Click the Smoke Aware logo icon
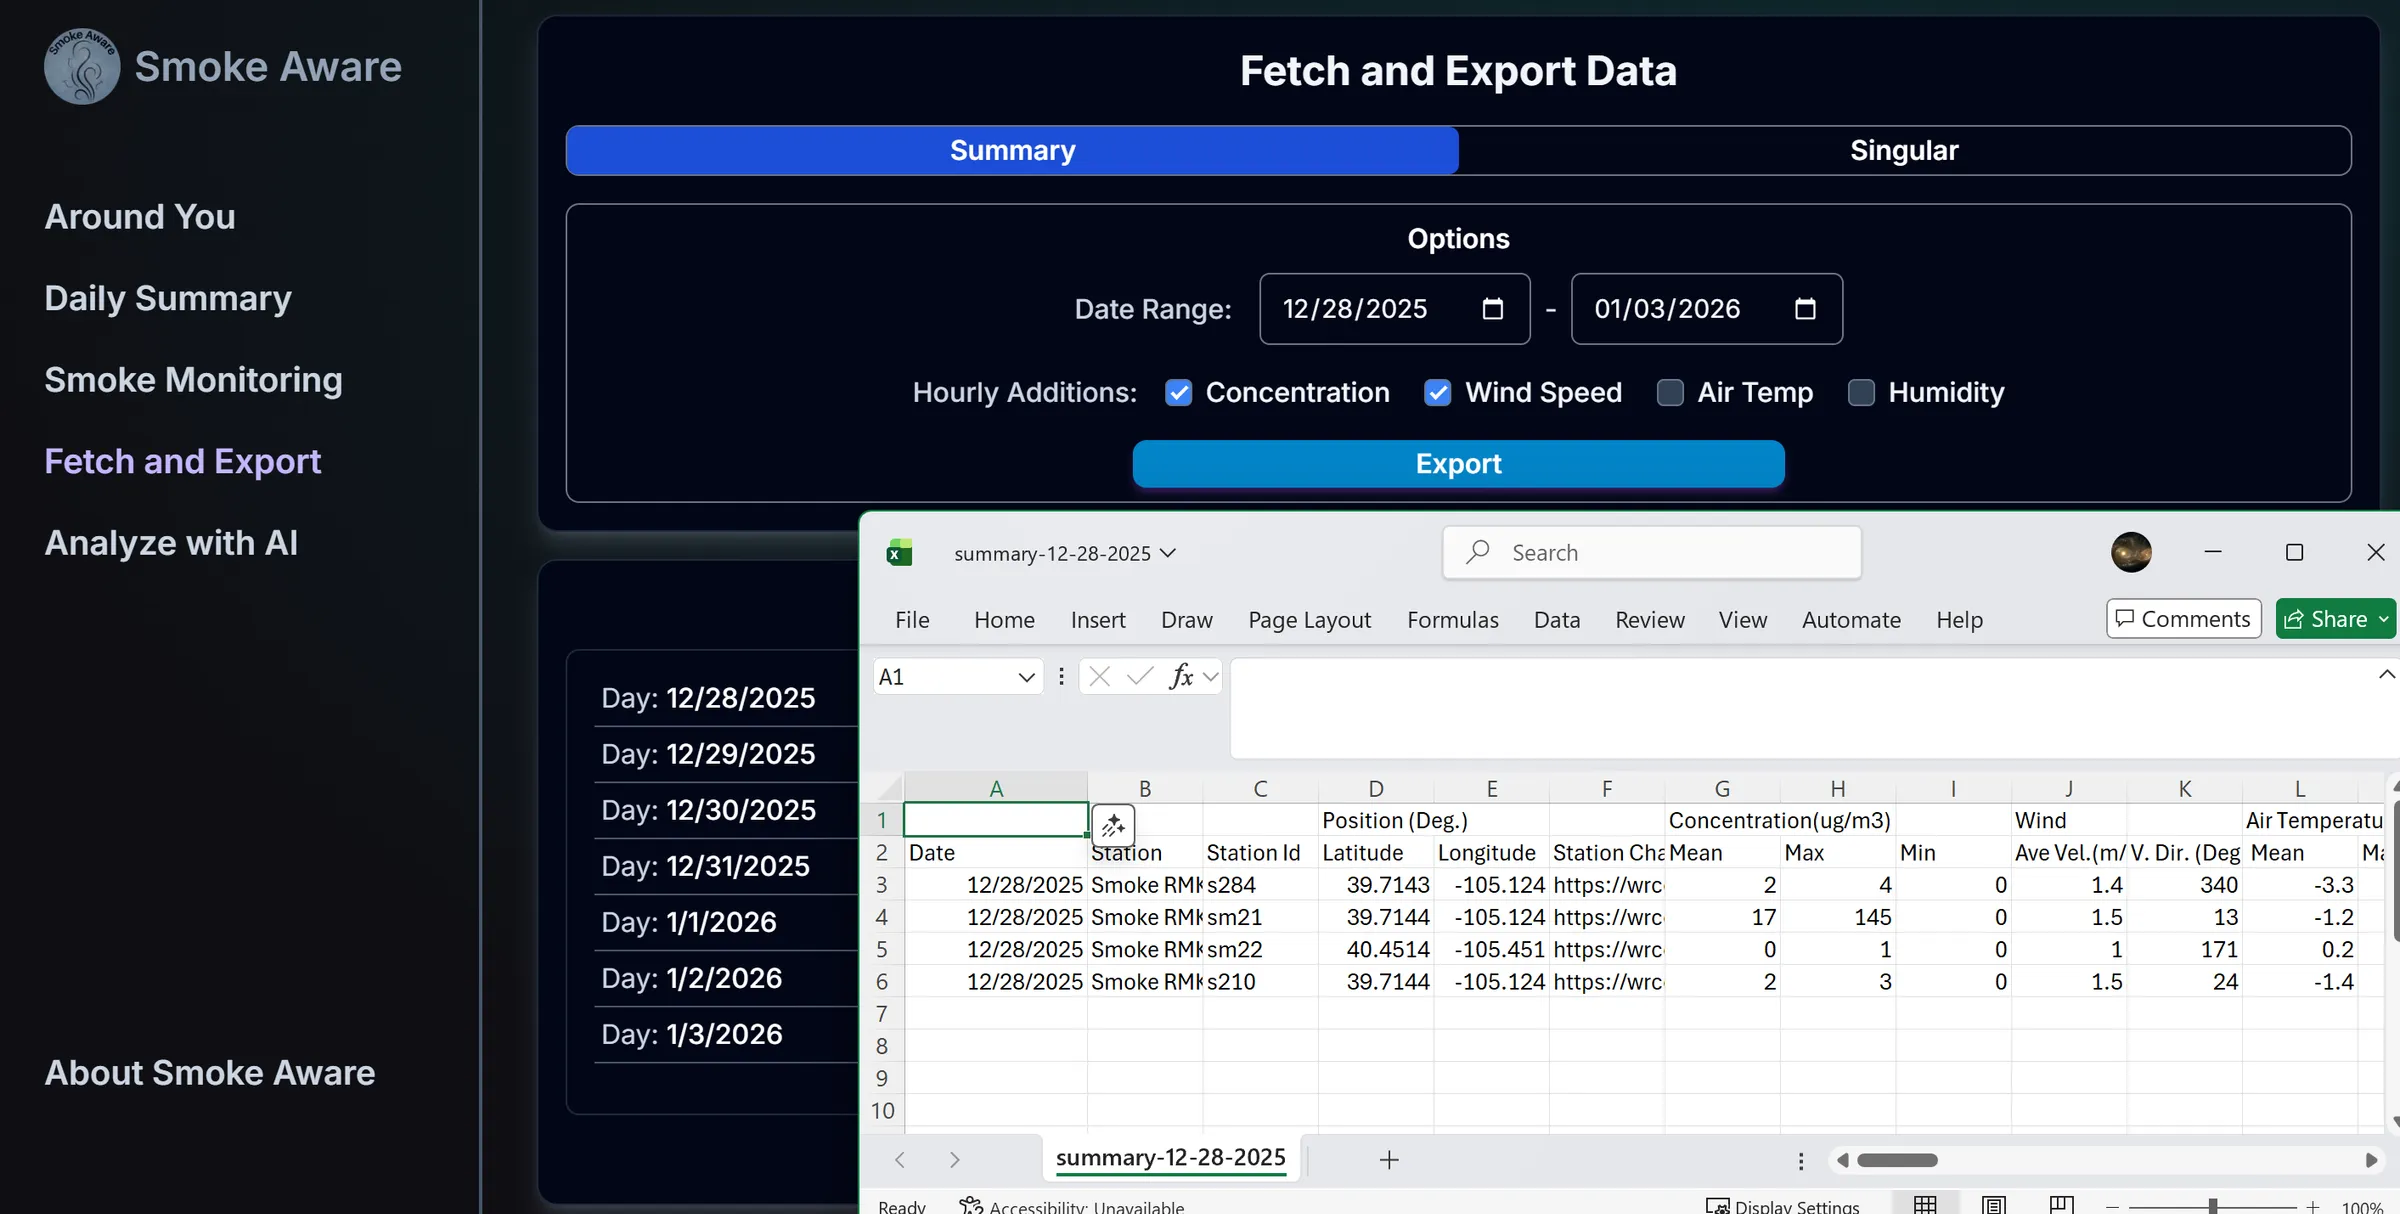The image size is (2400, 1214). pos(82,66)
